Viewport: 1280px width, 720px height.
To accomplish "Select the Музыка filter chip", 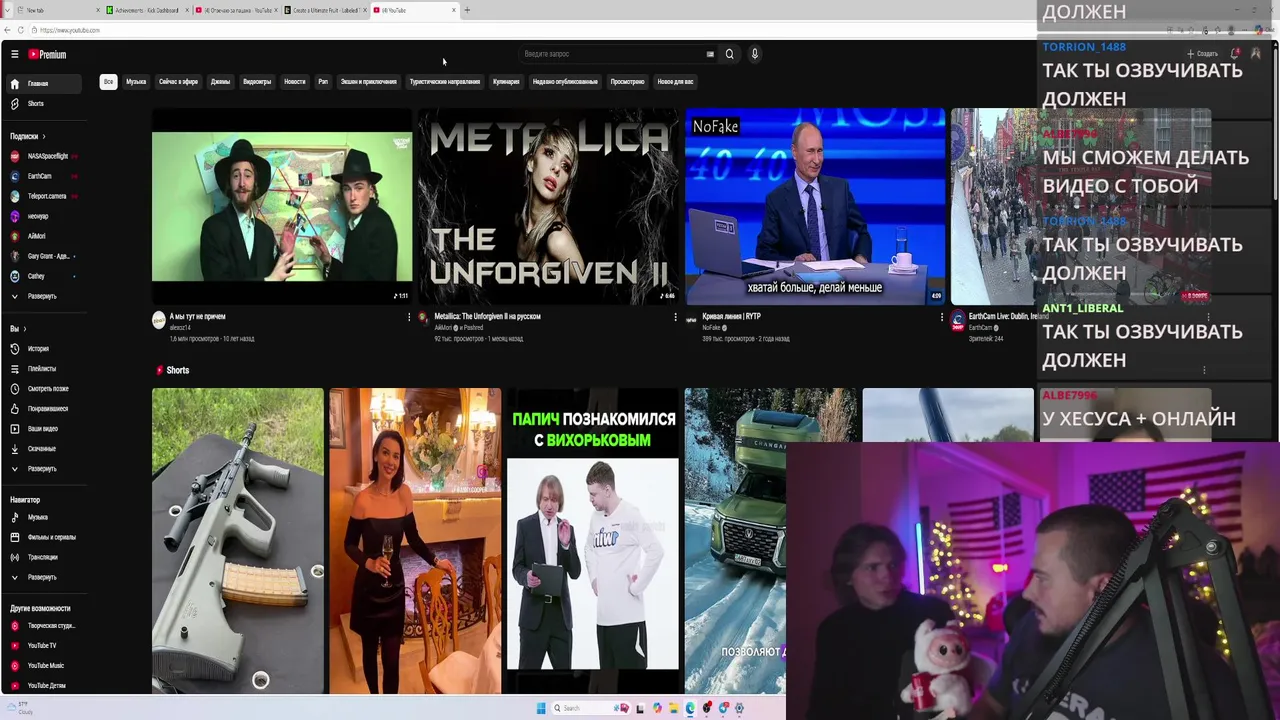I will point(136,82).
